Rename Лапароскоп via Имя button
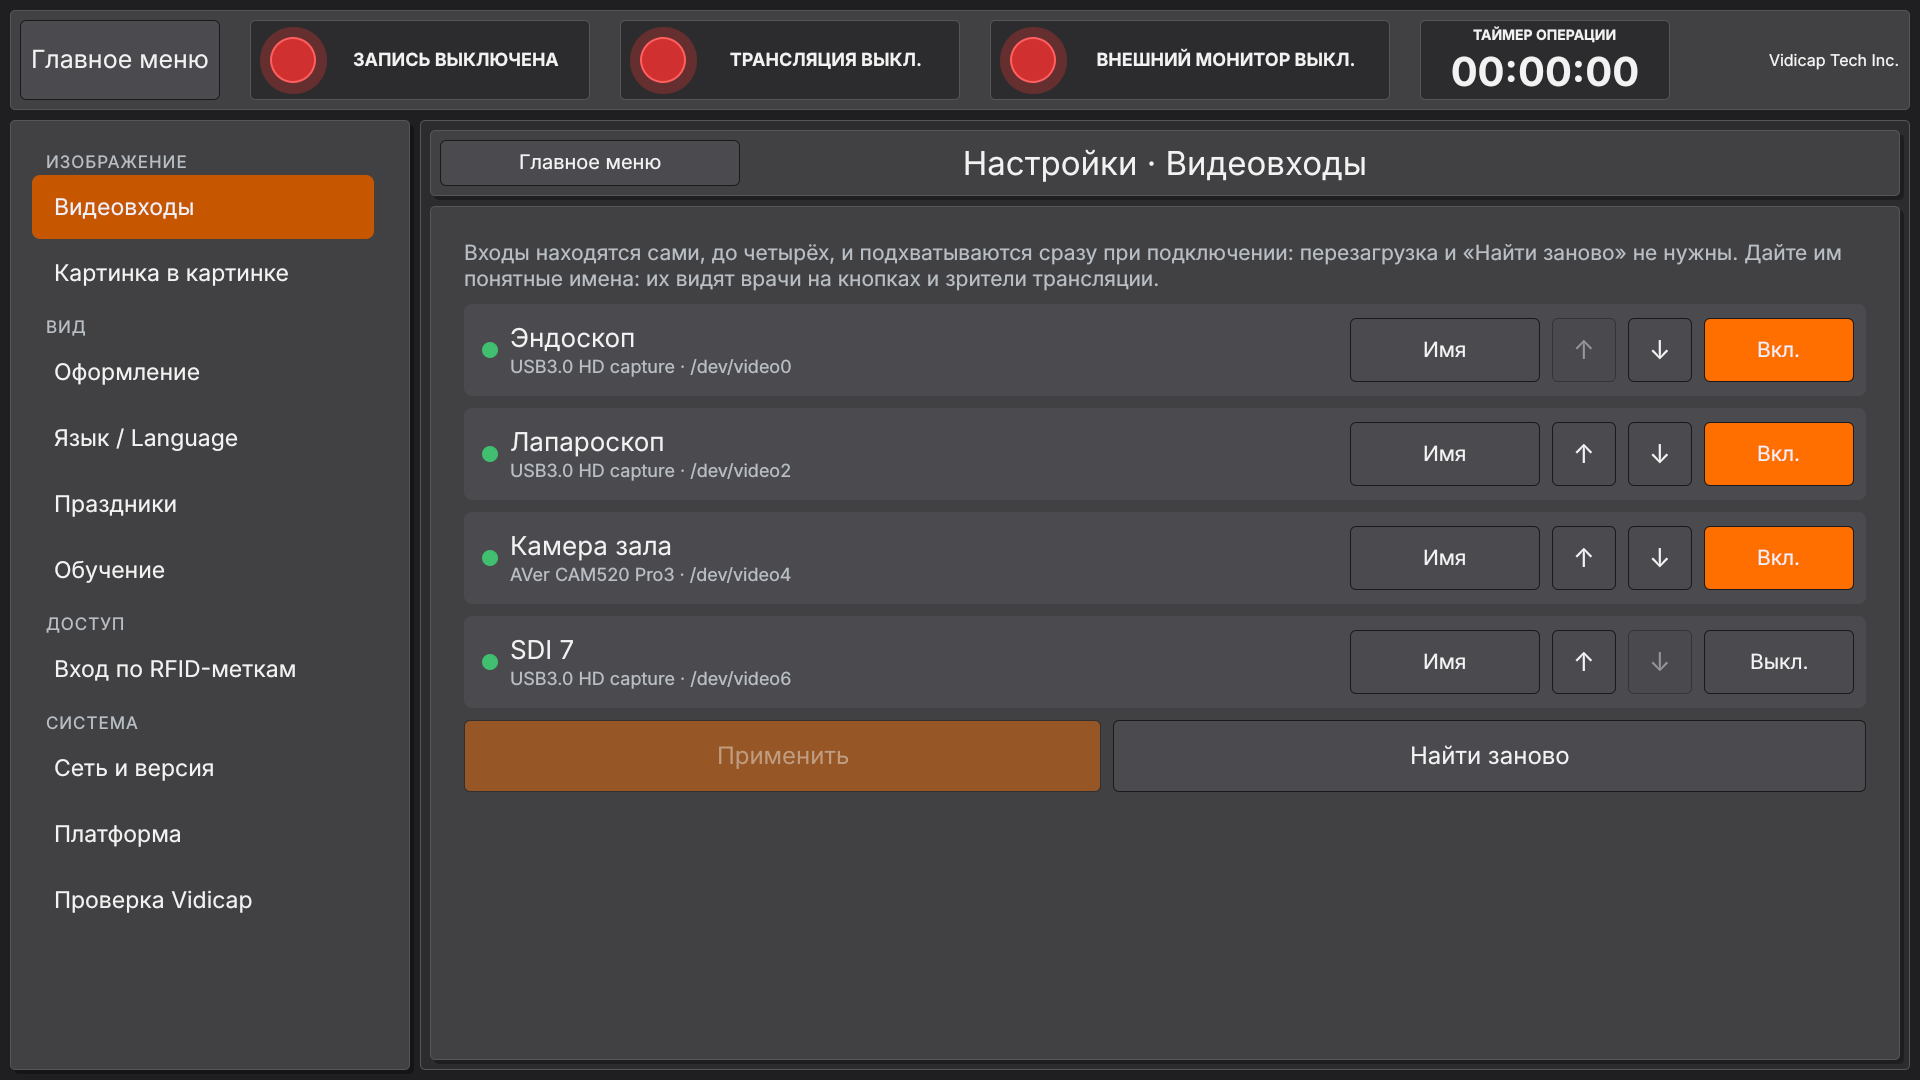1920x1080 pixels. coord(1444,454)
